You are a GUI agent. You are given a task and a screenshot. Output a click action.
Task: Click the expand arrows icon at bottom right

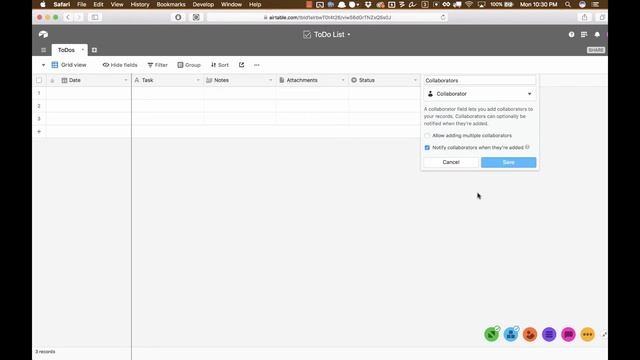click(x=604, y=334)
